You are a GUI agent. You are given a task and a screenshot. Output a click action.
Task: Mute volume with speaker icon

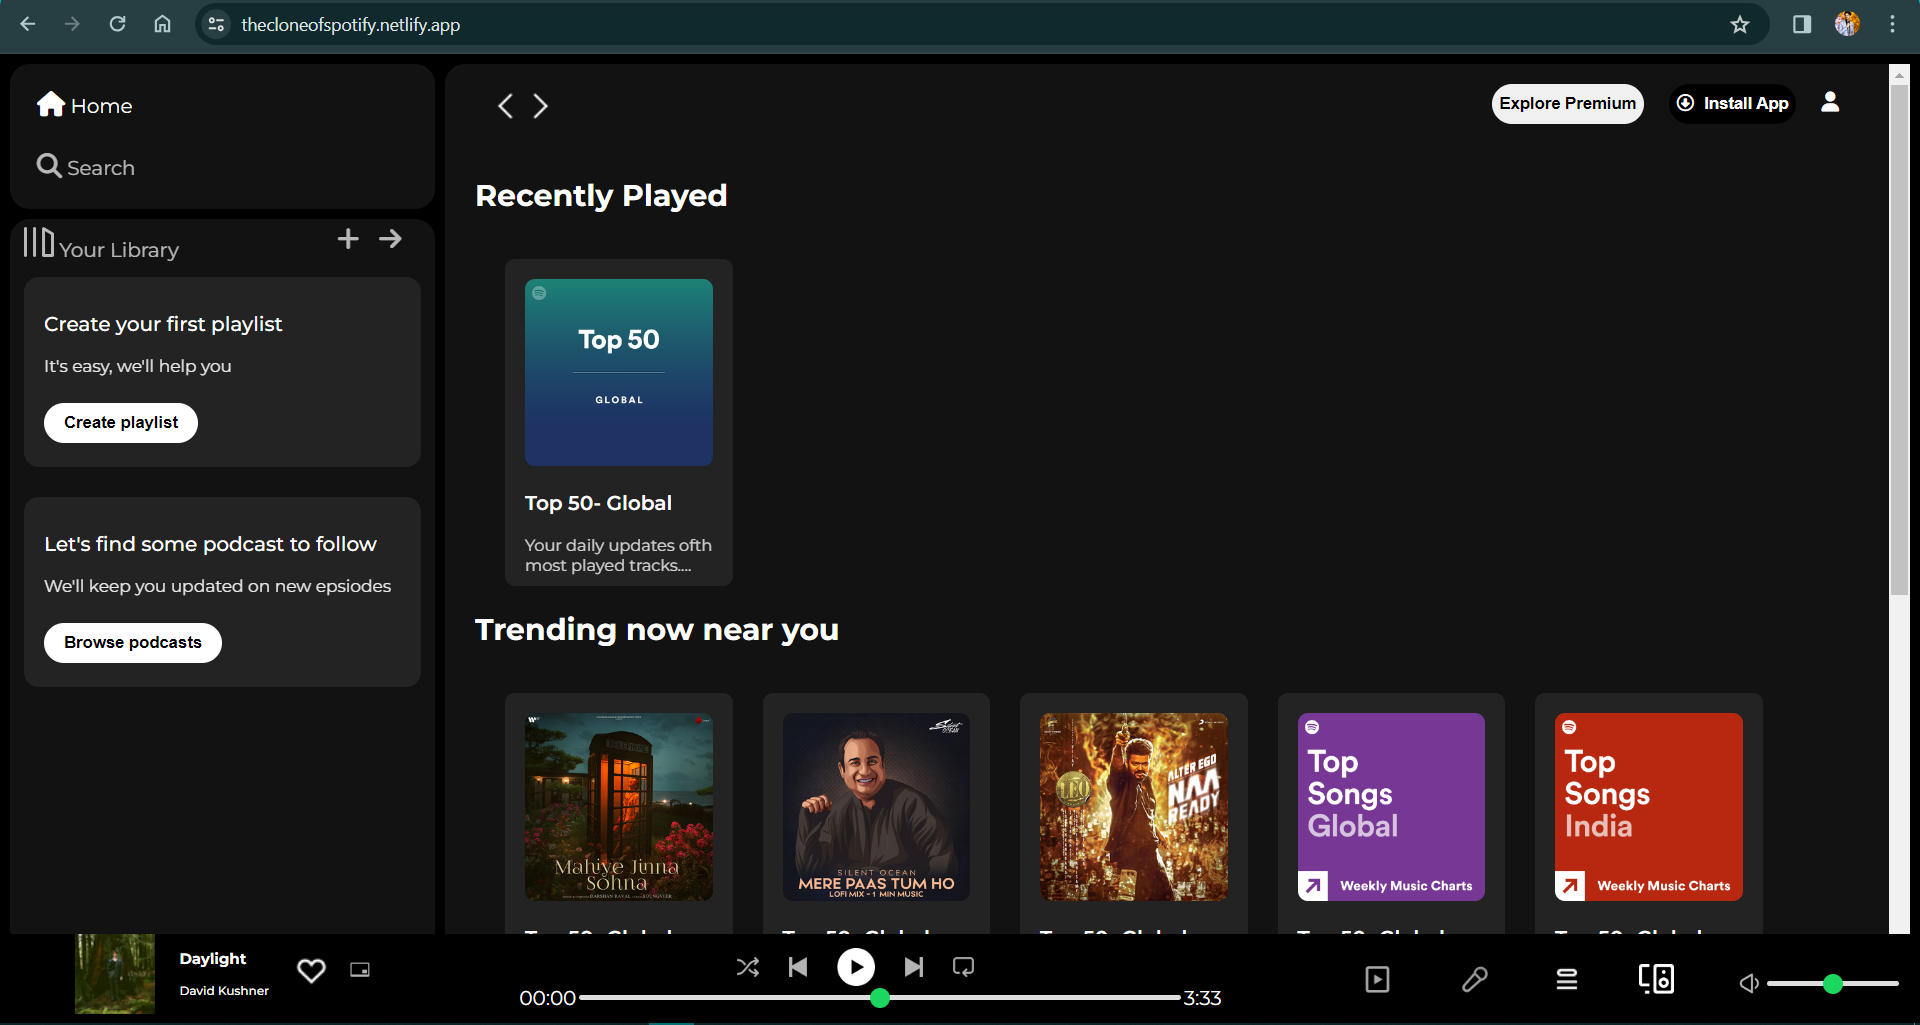tap(1749, 984)
